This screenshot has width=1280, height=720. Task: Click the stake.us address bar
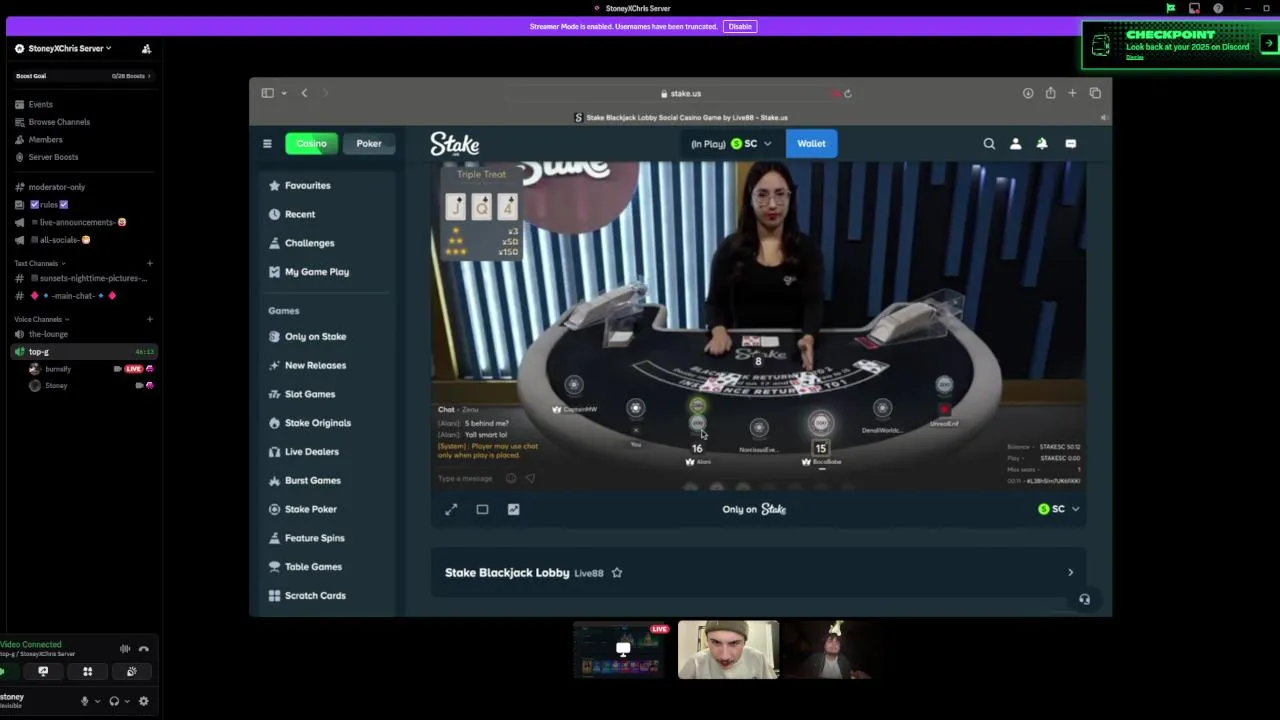pyautogui.click(x=681, y=93)
